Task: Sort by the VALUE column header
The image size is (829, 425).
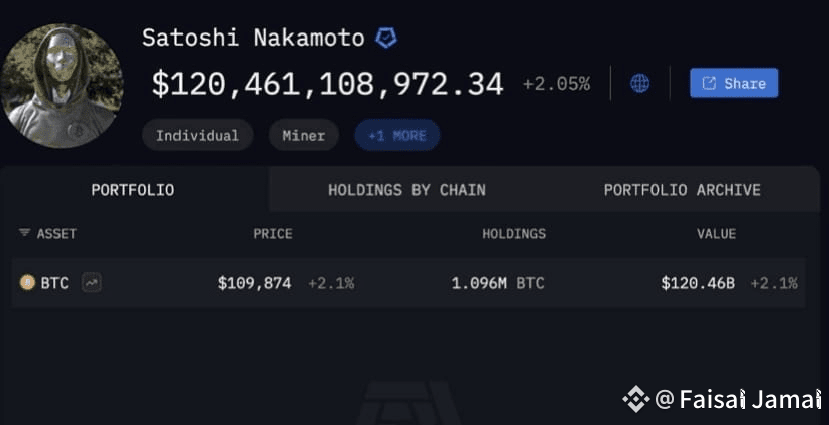Action: click(x=716, y=234)
